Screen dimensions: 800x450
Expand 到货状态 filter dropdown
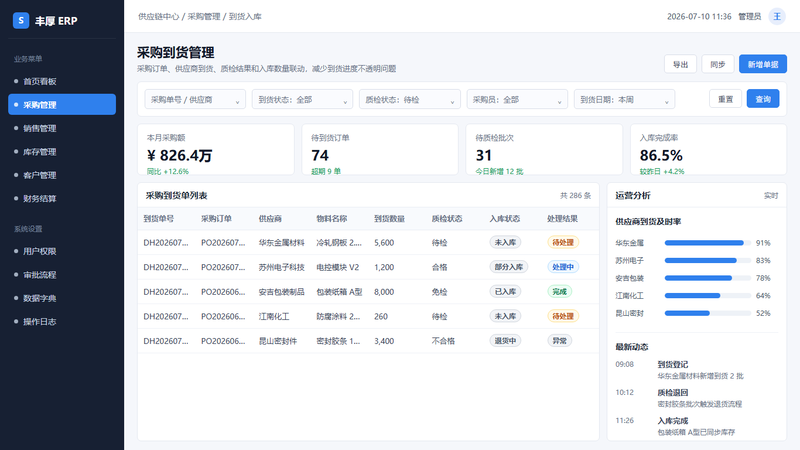pyautogui.click(x=302, y=99)
